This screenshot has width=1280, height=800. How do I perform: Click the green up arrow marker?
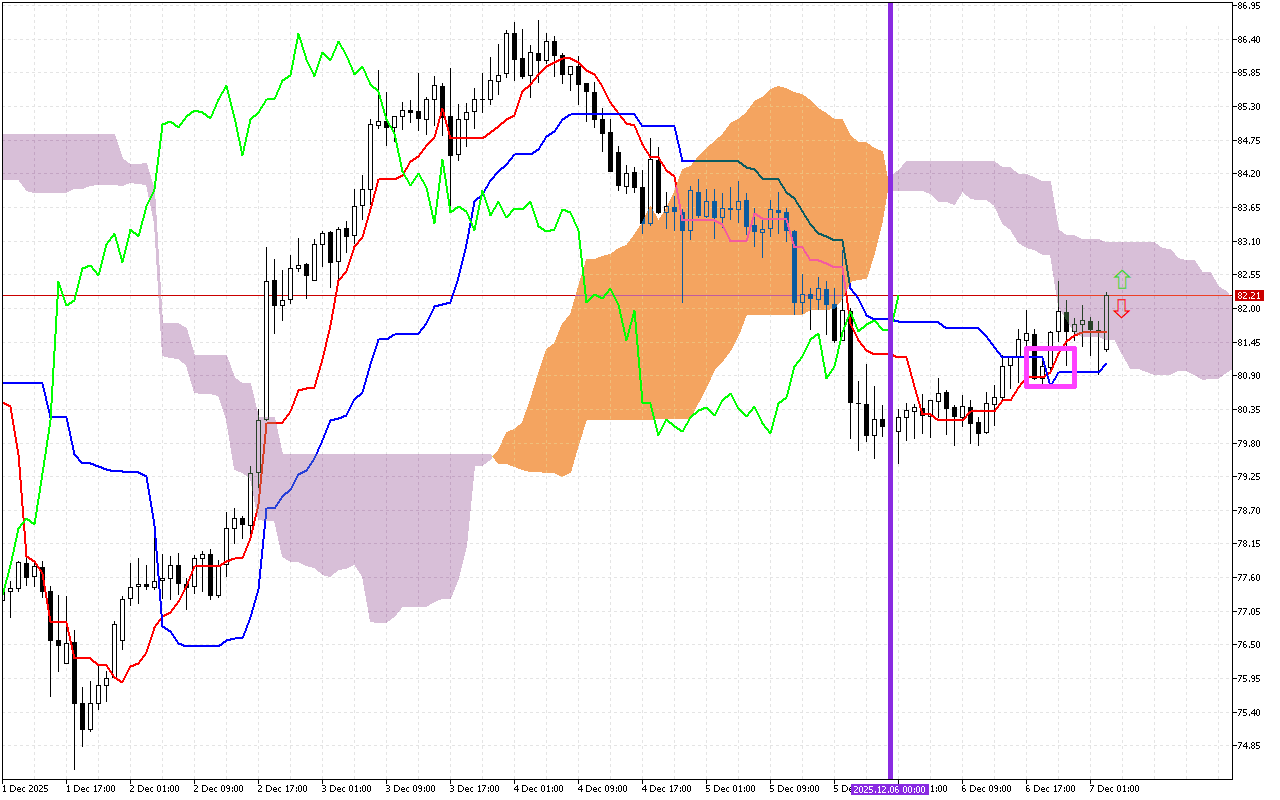click(1122, 280)
